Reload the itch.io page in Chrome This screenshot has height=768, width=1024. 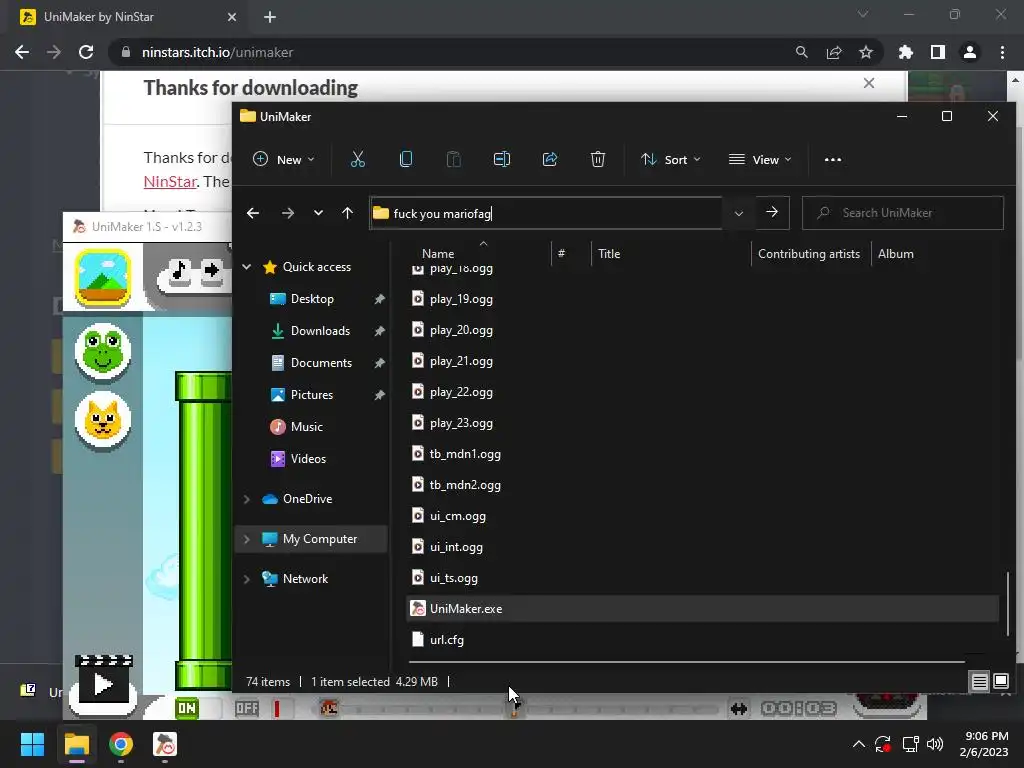[x=86, y=52]
